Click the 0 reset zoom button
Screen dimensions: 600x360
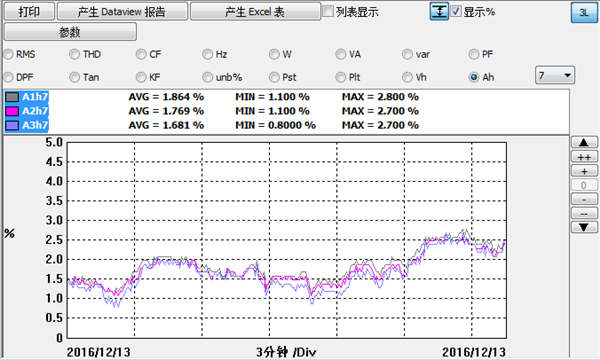(x=584, y=185)
